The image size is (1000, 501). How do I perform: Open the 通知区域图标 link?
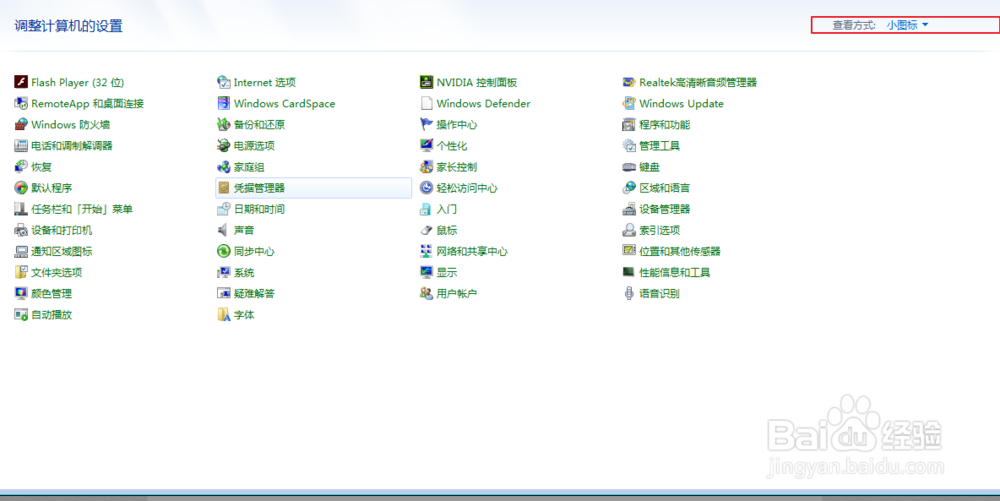click(x=61, y=251)
